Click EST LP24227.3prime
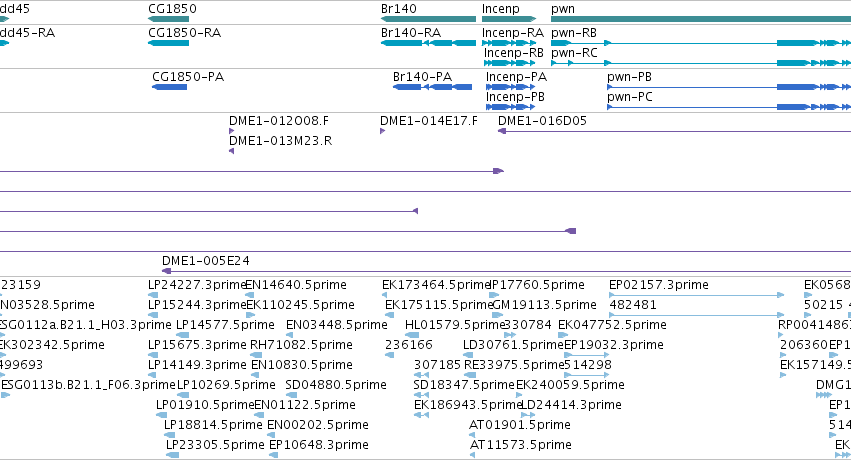The image size is (851, 460). tap(197, 285)
